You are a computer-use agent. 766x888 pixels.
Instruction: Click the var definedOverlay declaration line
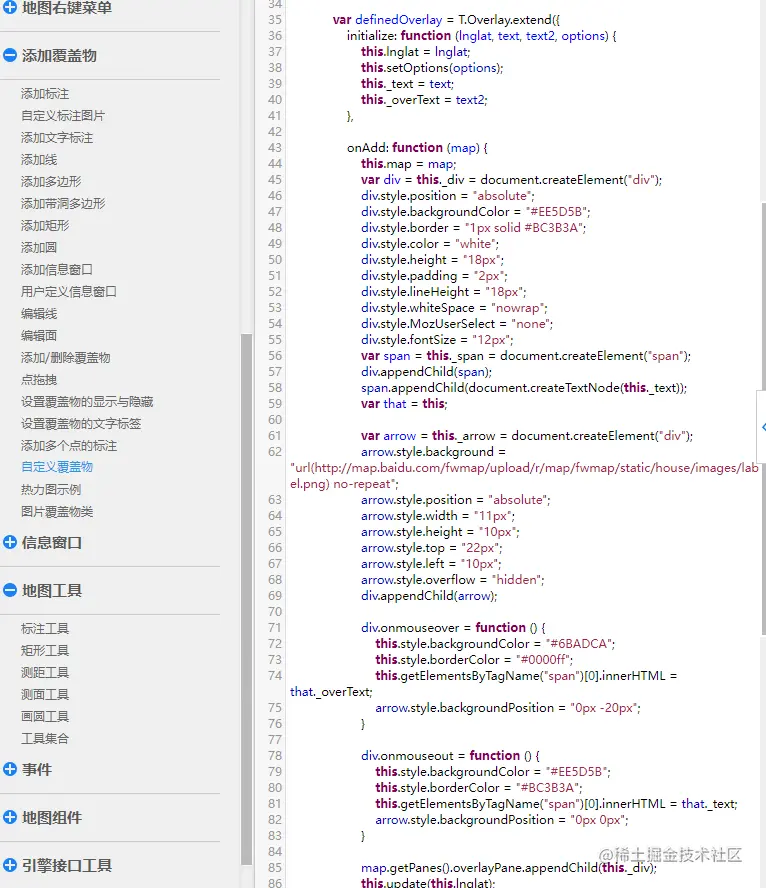coord(446,20)
